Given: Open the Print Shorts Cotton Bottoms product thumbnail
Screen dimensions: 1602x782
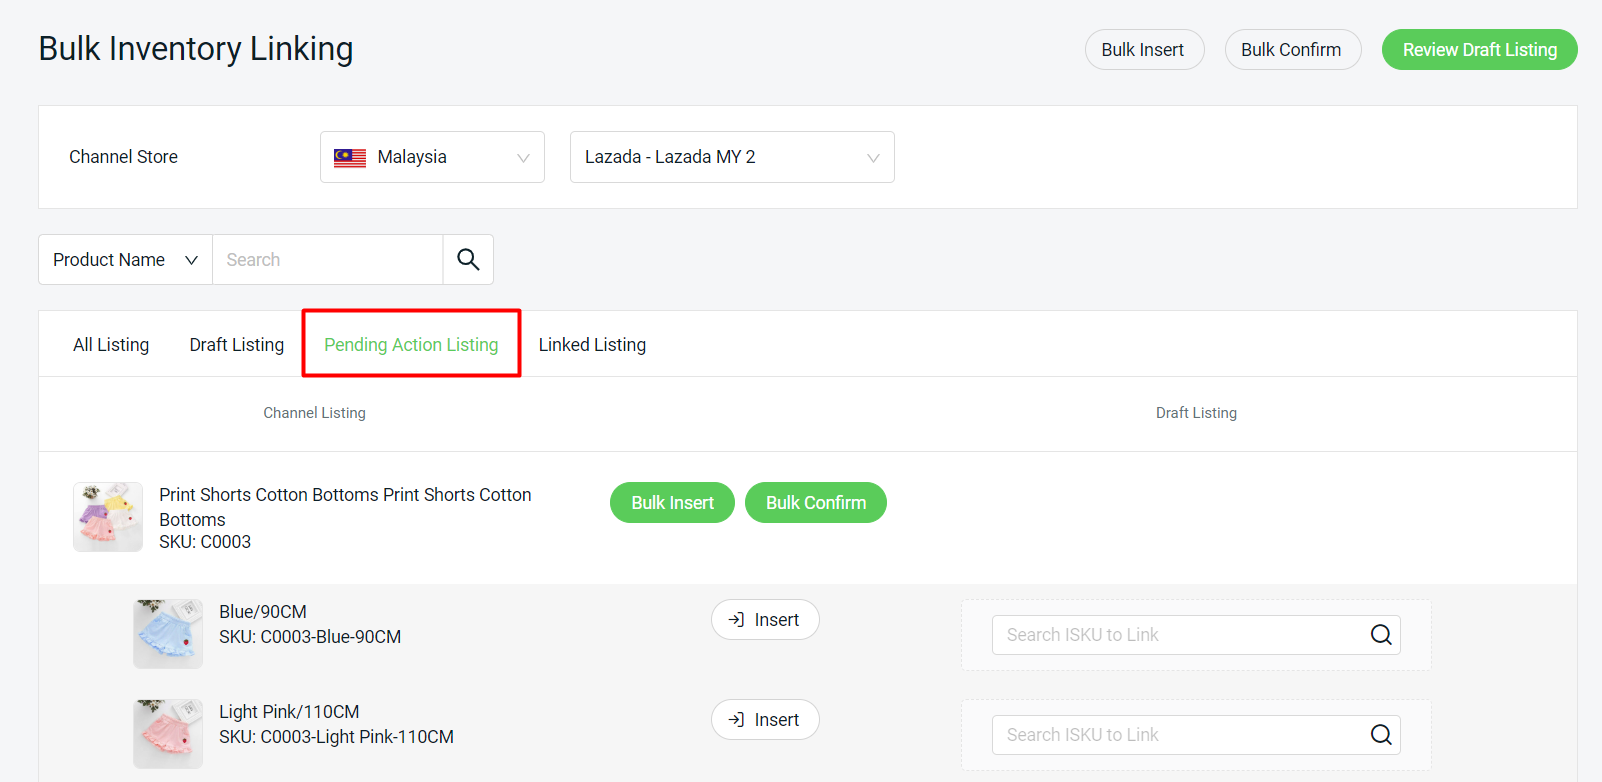Looking at the screenshot, I should coord(108,517).
